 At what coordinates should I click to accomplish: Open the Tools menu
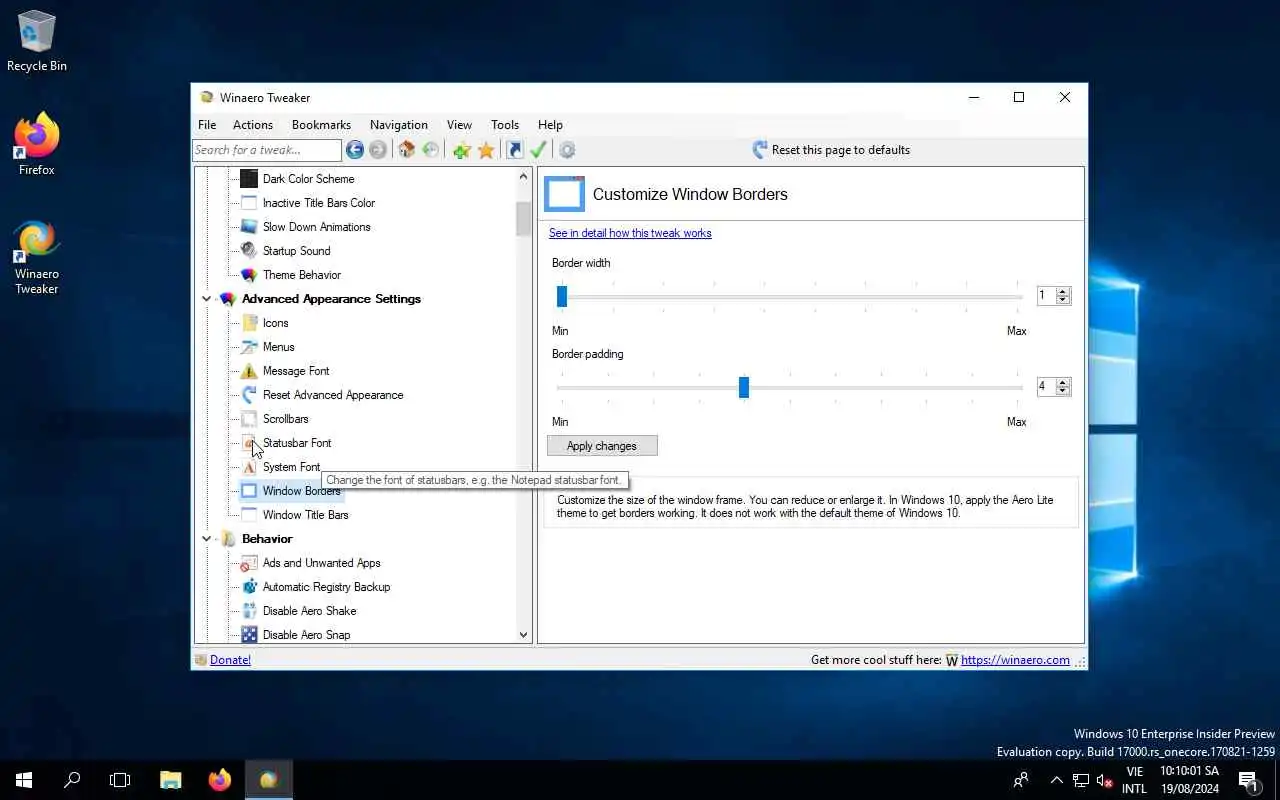click(x=505, y=125)
